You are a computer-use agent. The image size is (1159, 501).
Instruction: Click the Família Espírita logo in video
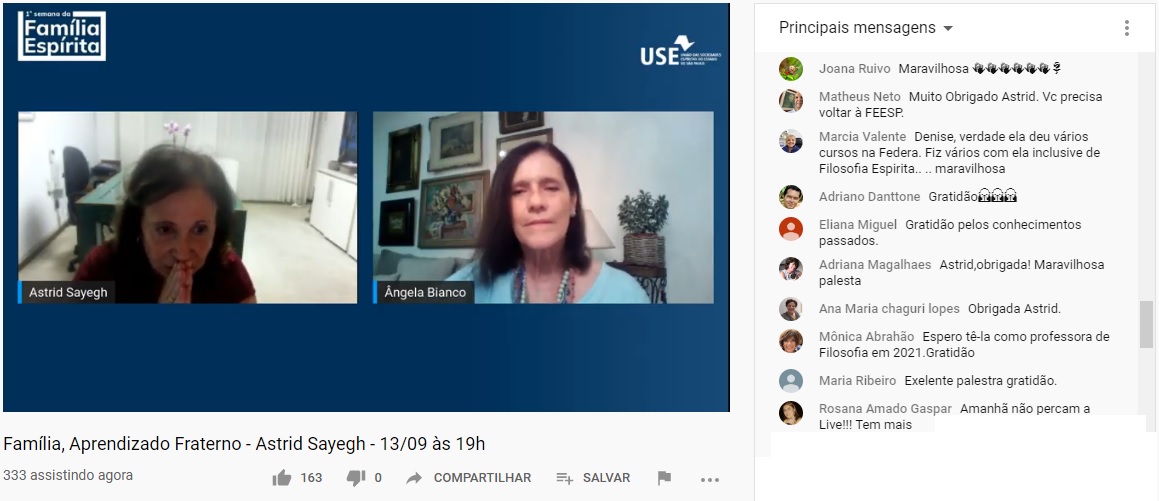[62, 35]
